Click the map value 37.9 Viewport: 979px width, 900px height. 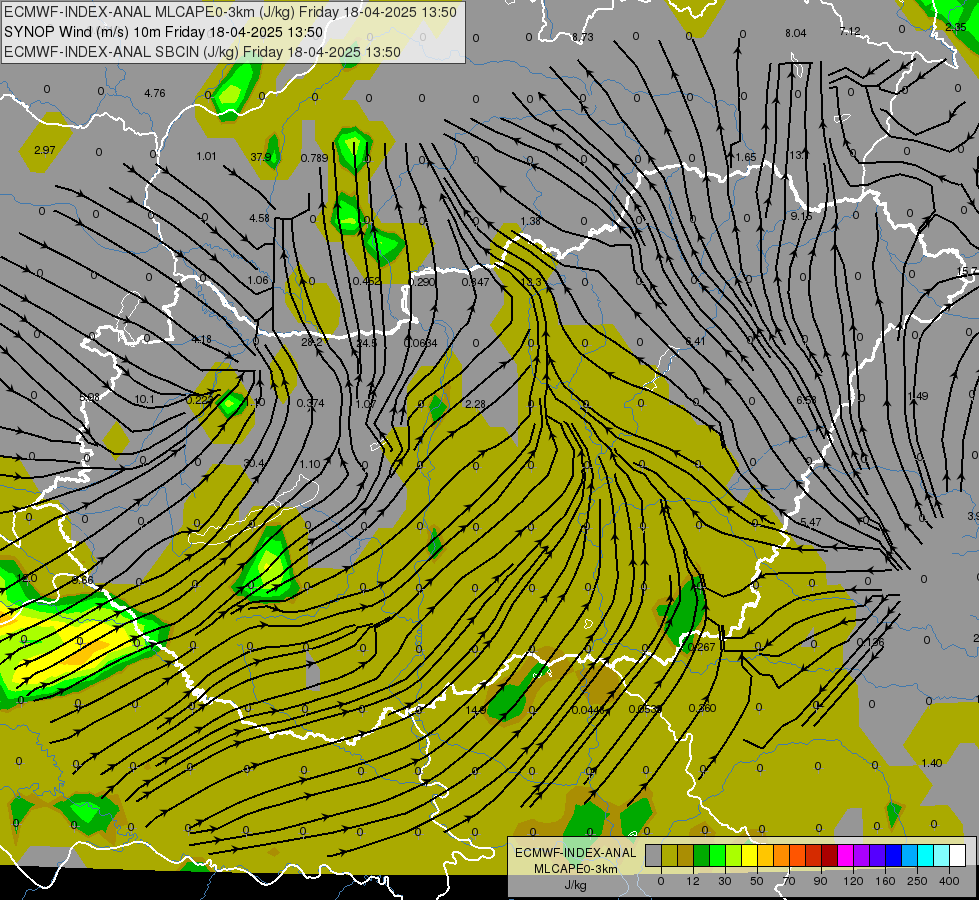[x=260, y=157]
